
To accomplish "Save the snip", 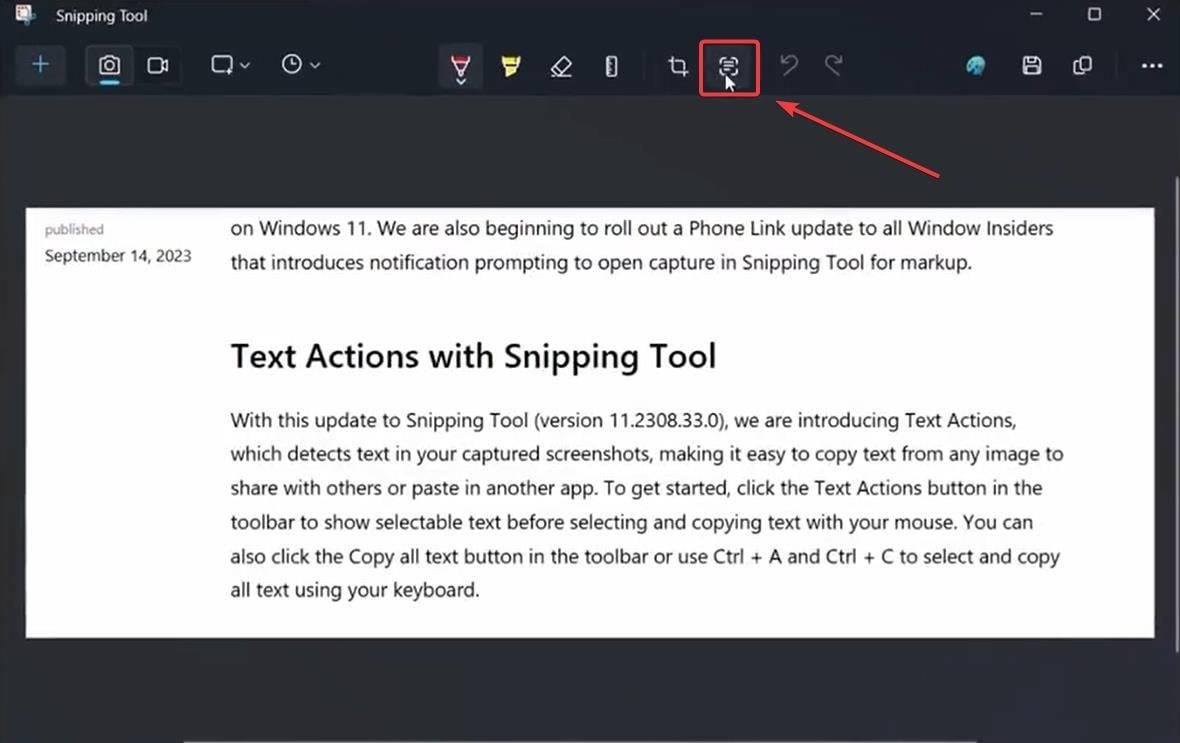I will click(1032, 65).
